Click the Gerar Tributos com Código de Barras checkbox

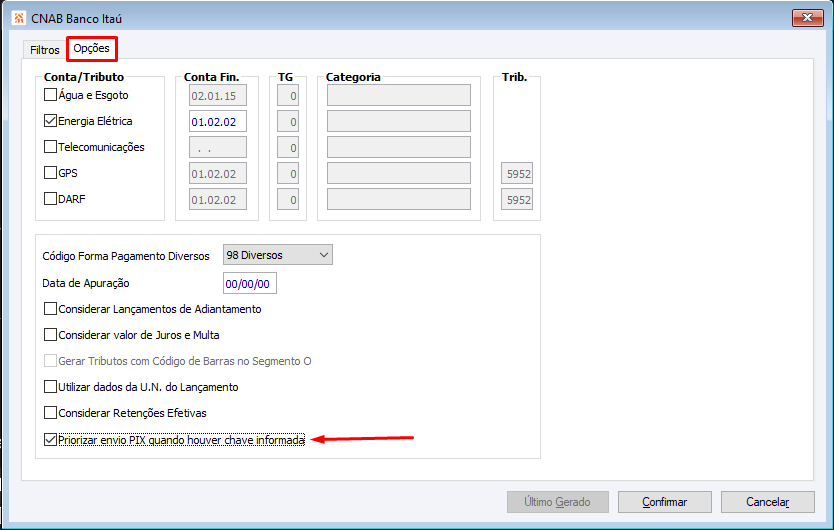pyautogui.click(x=50, y=361)
